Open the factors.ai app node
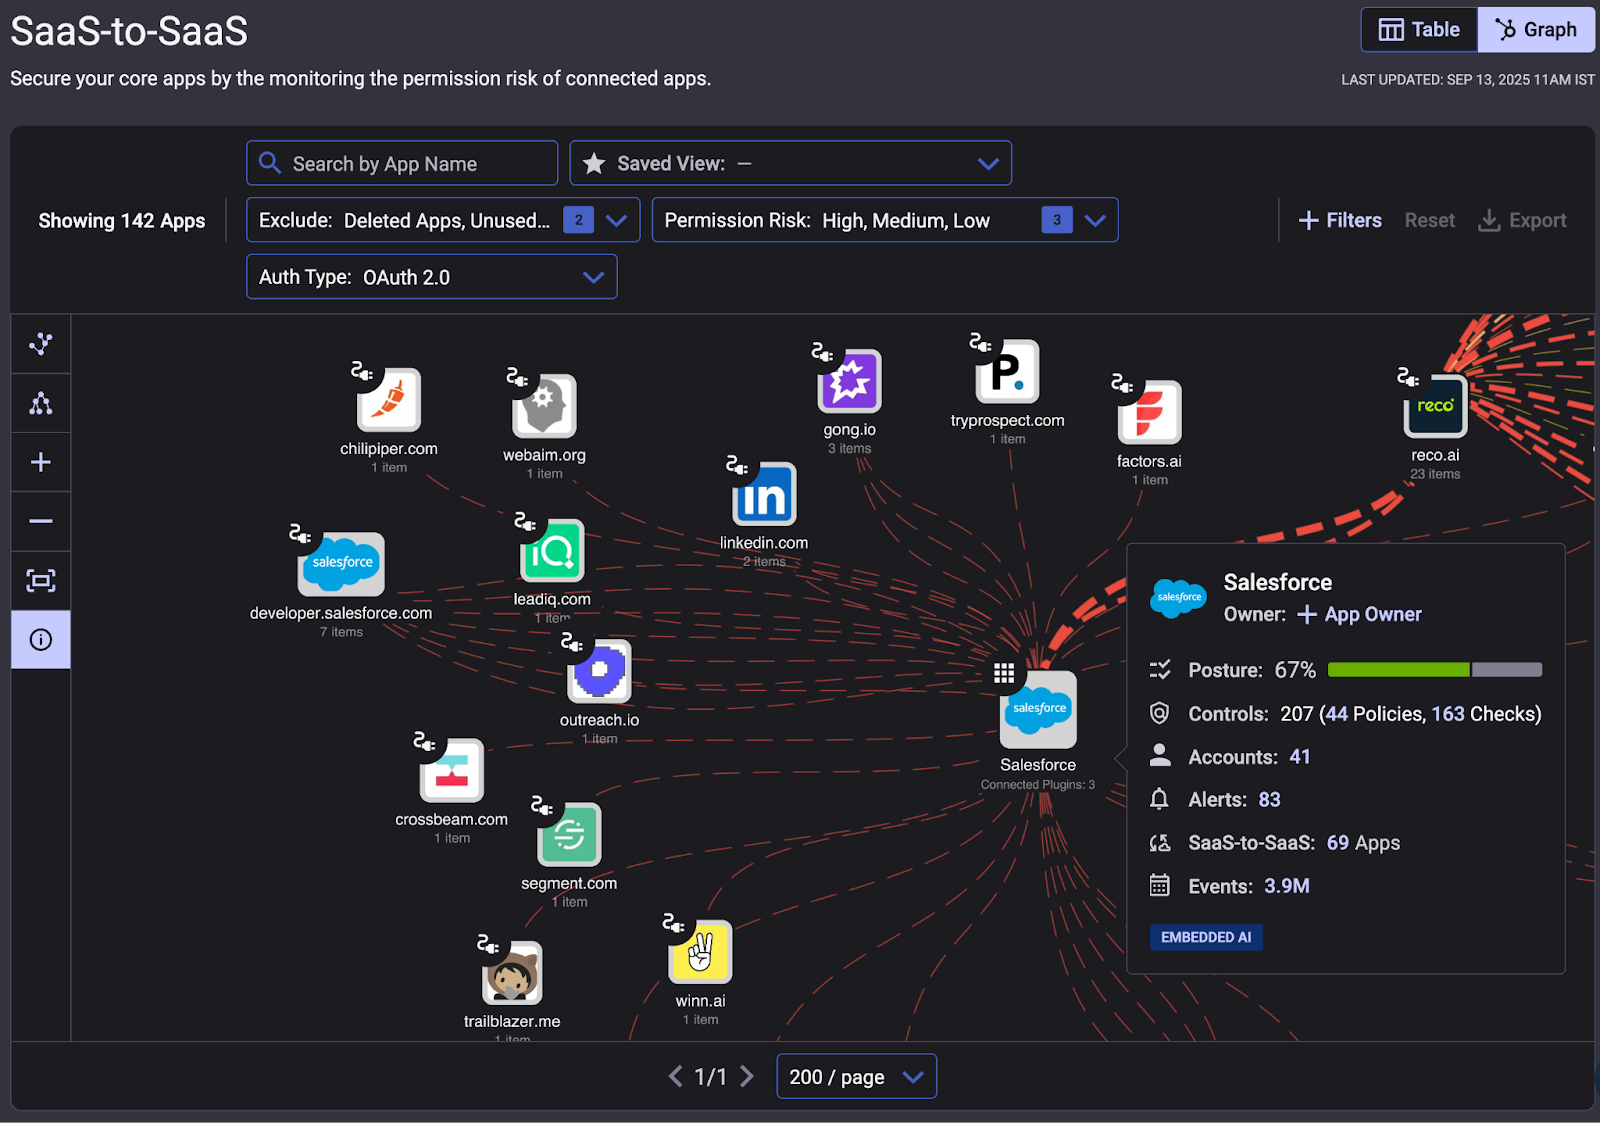 click(1149, 412)
